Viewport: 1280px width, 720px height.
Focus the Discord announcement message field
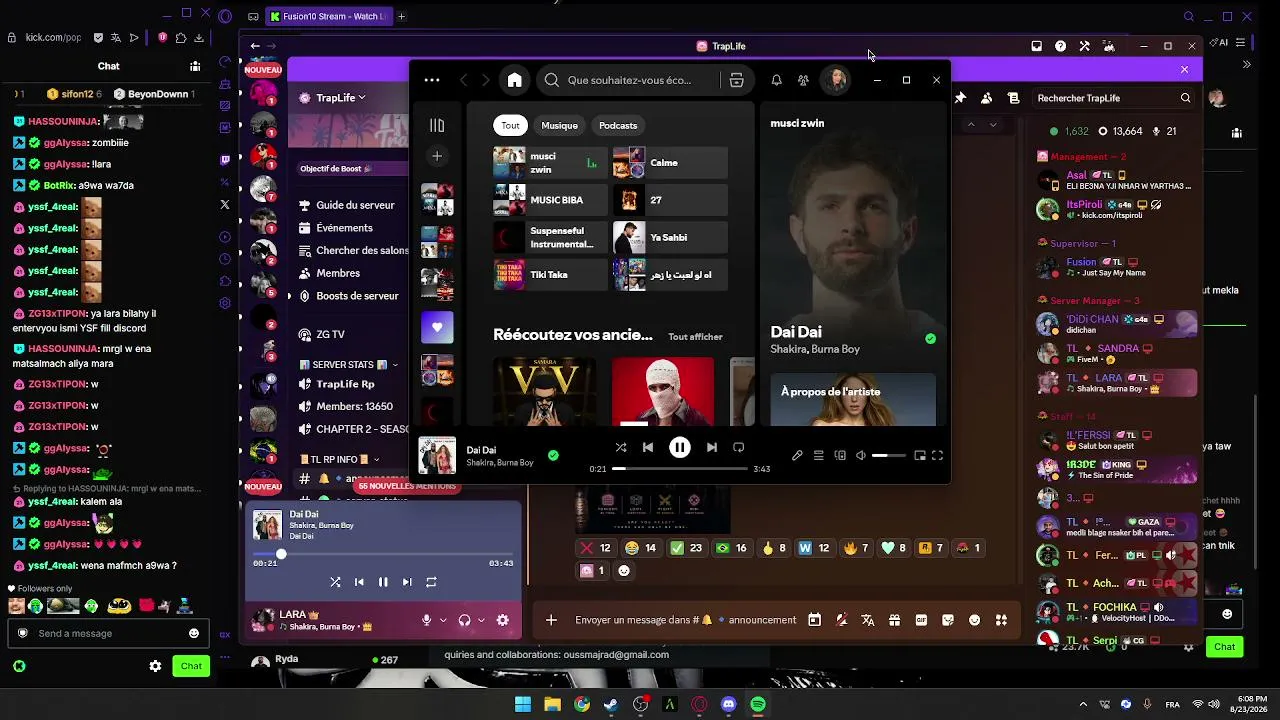point(686,620)
